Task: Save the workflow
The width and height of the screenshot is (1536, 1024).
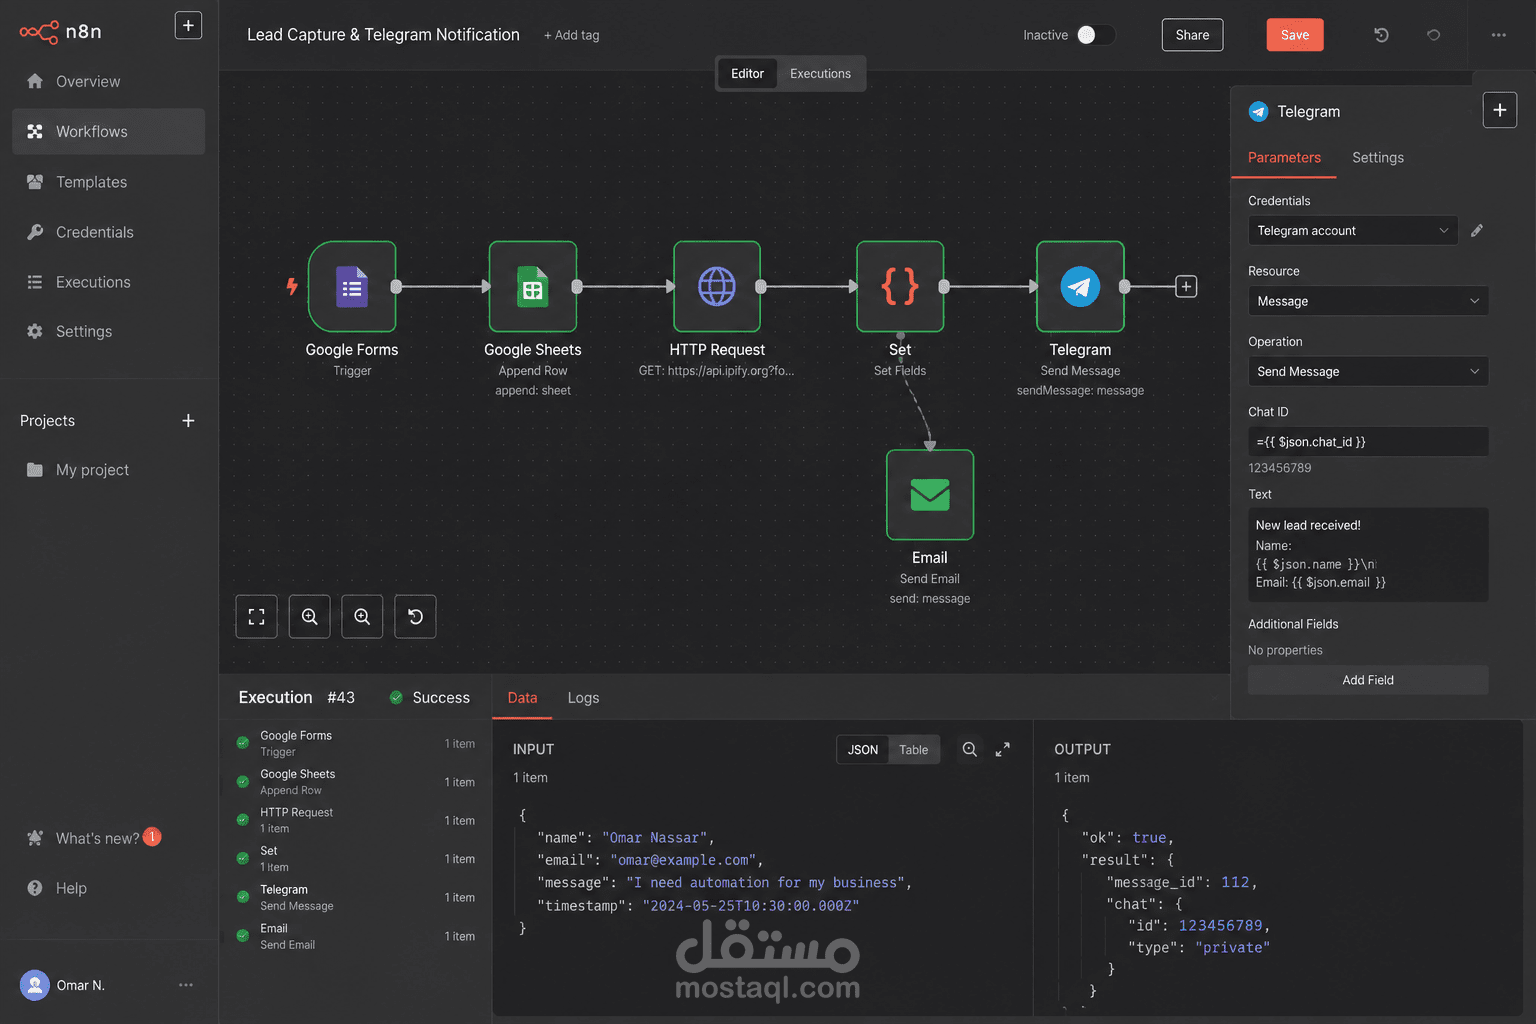Action: click(x=1295, y=35)
